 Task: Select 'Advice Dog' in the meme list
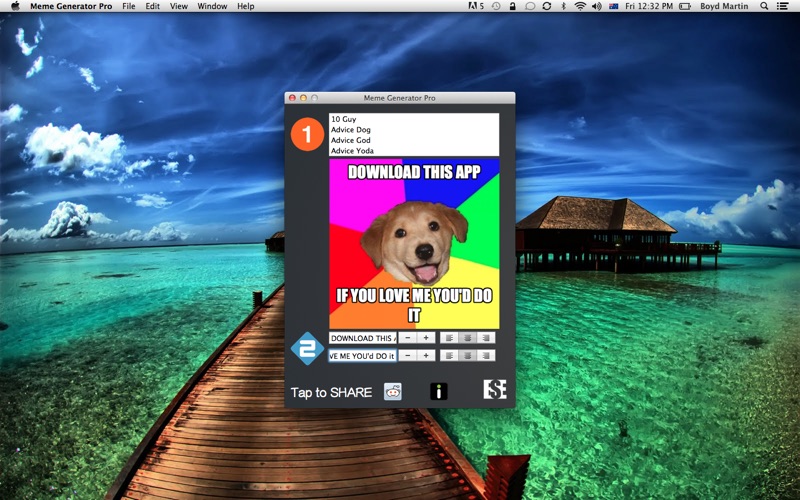(x=414, y=130)
